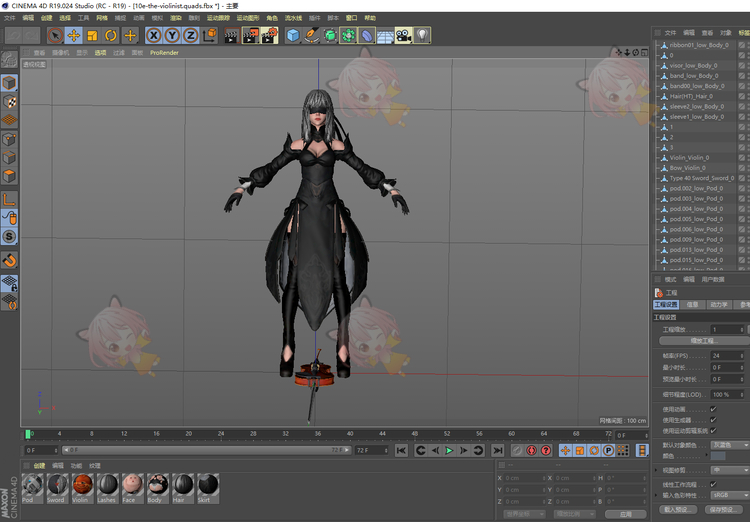Click the 缩放工程 button
This screenshot has width=750, height=522.
(x=705, y=341)
